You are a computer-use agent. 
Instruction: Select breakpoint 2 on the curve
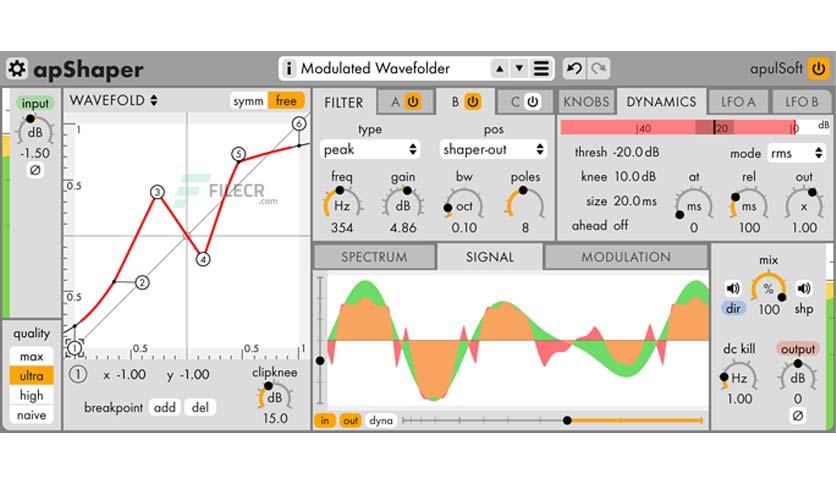click(142, 283)
